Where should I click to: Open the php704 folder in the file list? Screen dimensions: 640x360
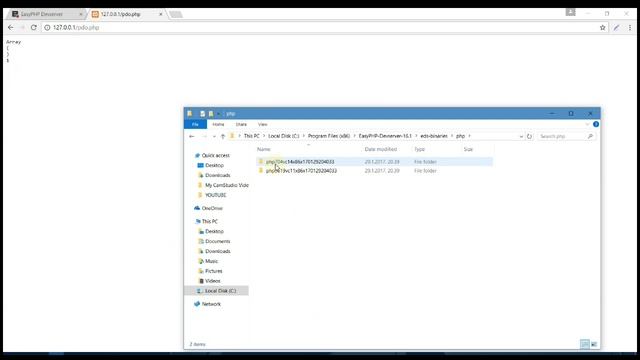coord(300,162)
